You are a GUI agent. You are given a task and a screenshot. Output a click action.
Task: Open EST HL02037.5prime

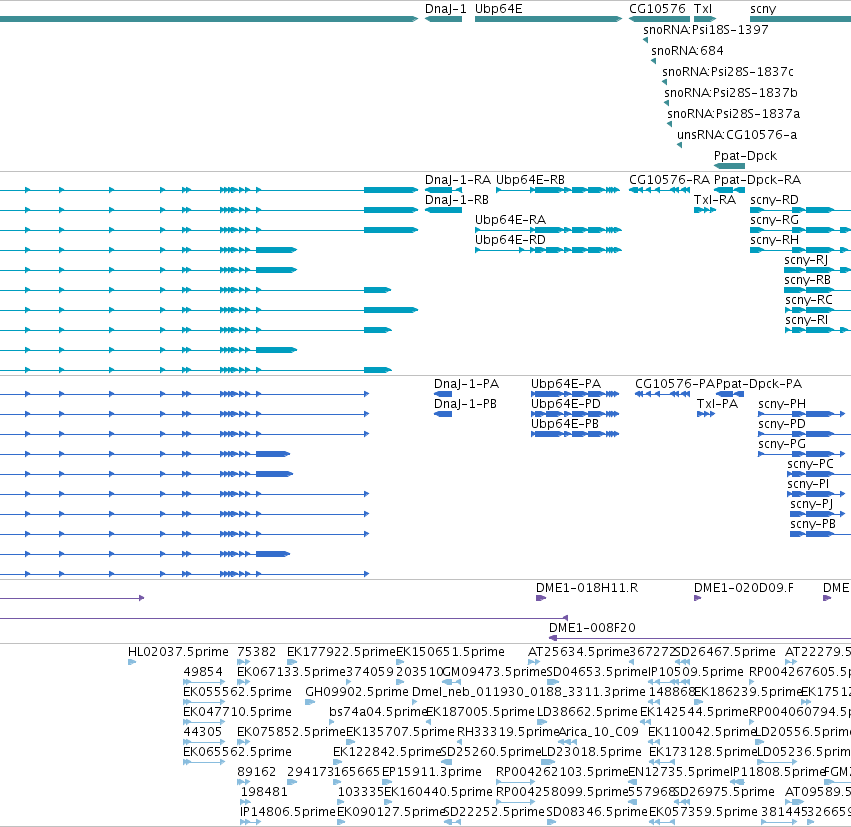132,662
